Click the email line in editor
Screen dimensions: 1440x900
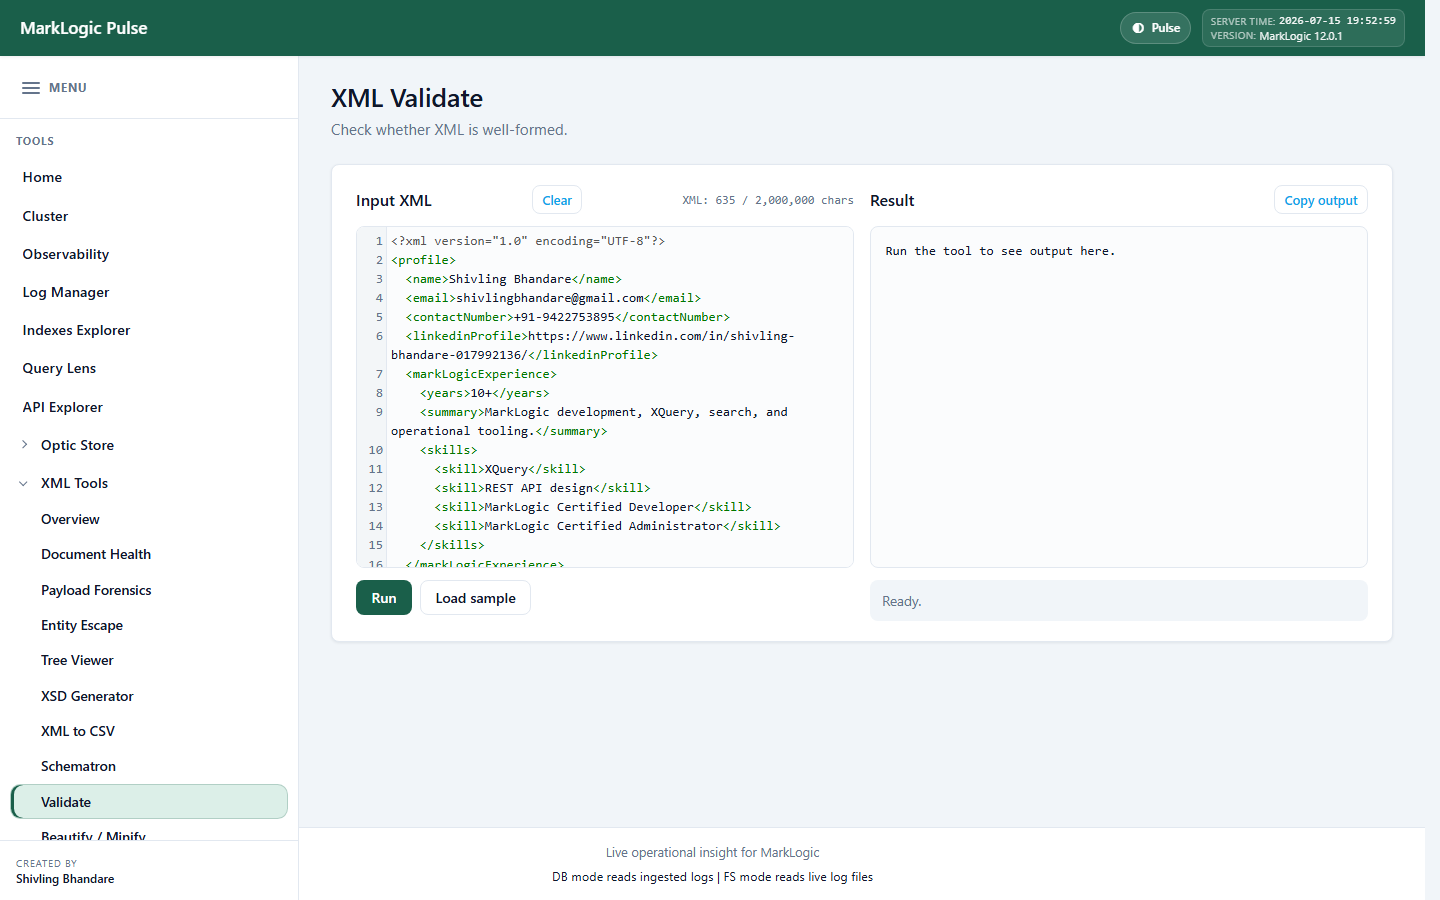tap(553, 298)
